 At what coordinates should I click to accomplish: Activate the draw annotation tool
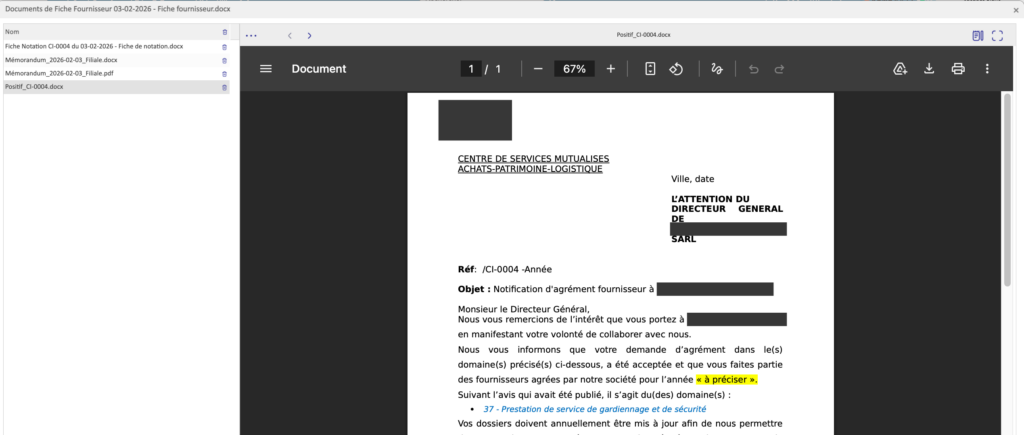[715, 69]
